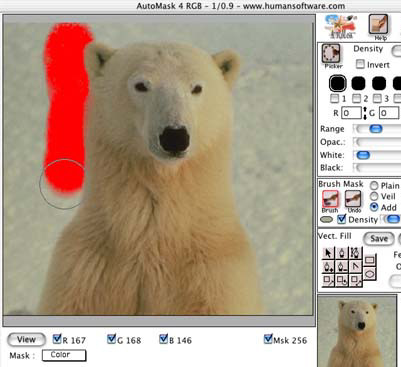This screenshot has width=401, height=367.
Task: Select the third black color swatch
Action: (x=379, y=83)
